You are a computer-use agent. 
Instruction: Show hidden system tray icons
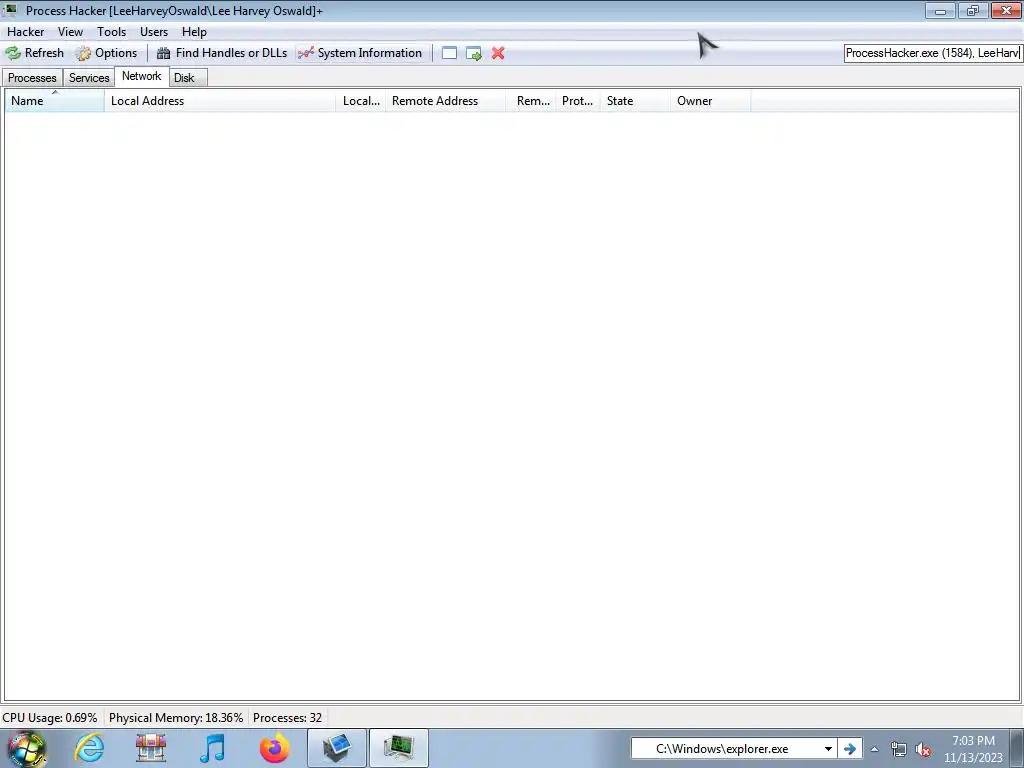[874, 749]
